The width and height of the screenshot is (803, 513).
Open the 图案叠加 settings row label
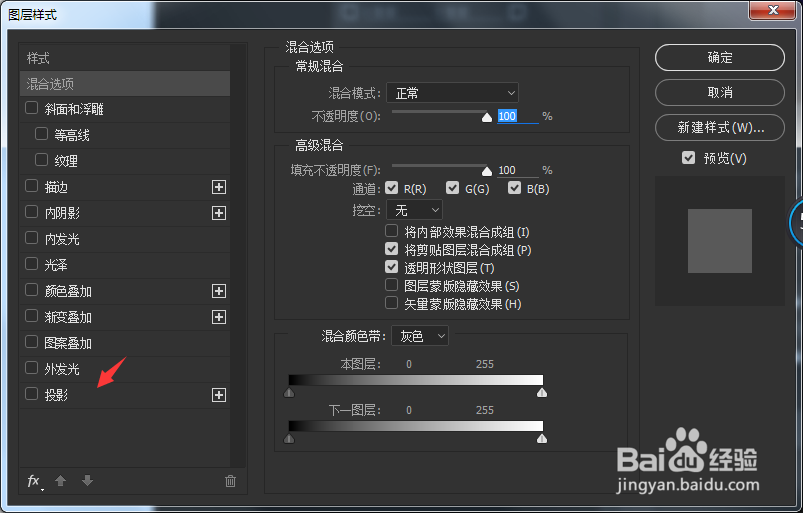(68, 343)
